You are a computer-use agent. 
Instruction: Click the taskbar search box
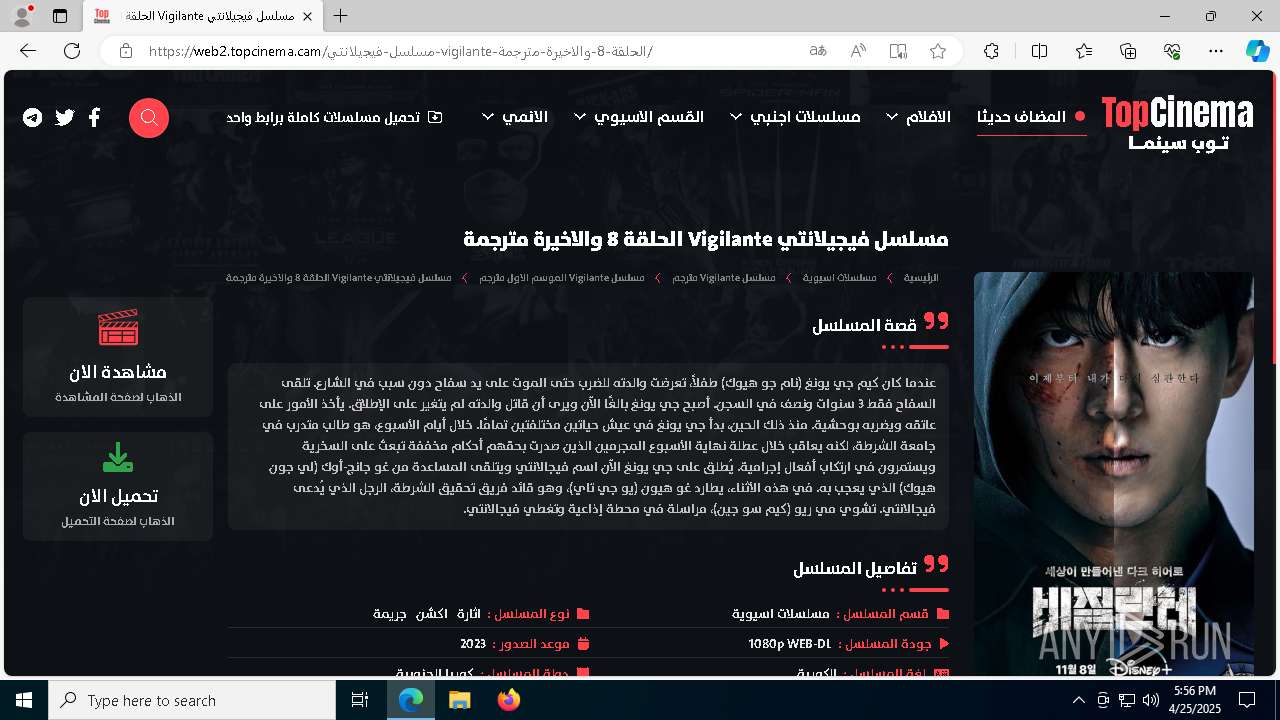[x=192, y=700]
